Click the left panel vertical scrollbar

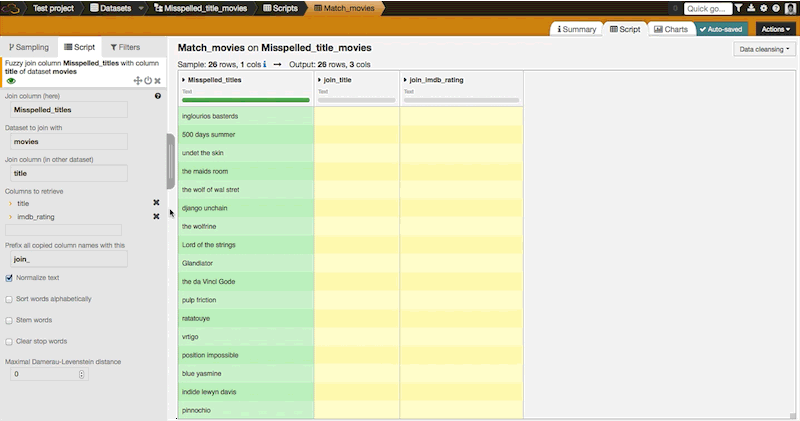pyautogui.click(x=170, y=161)
